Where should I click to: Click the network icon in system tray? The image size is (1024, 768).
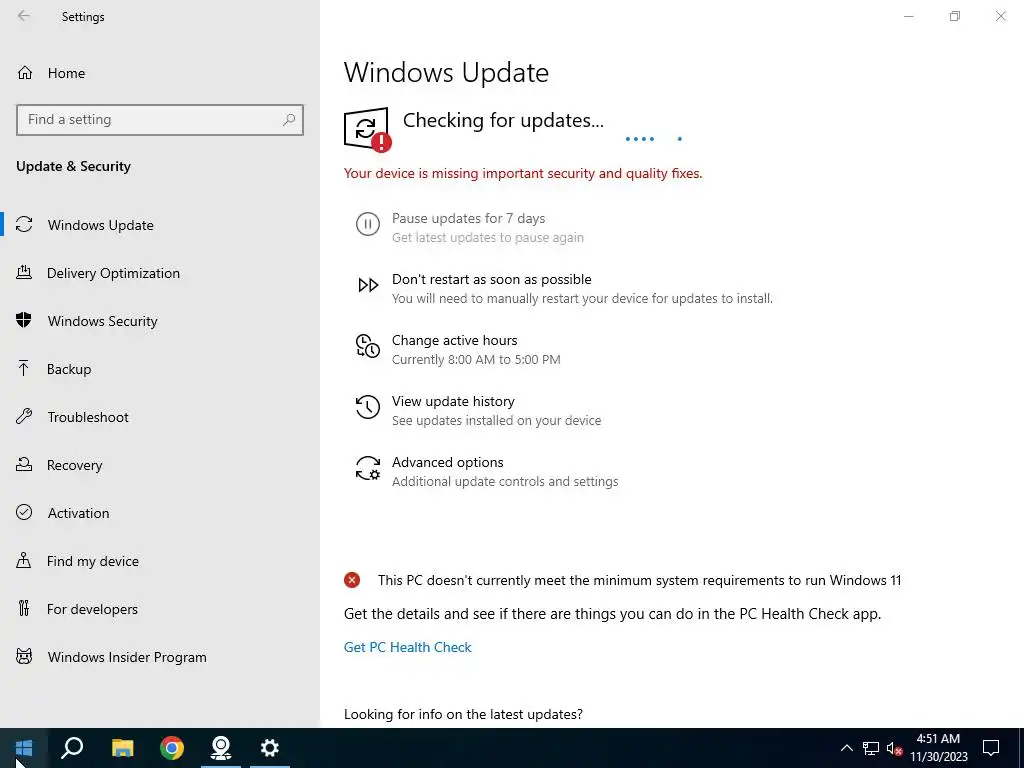(x=871, y=748)
